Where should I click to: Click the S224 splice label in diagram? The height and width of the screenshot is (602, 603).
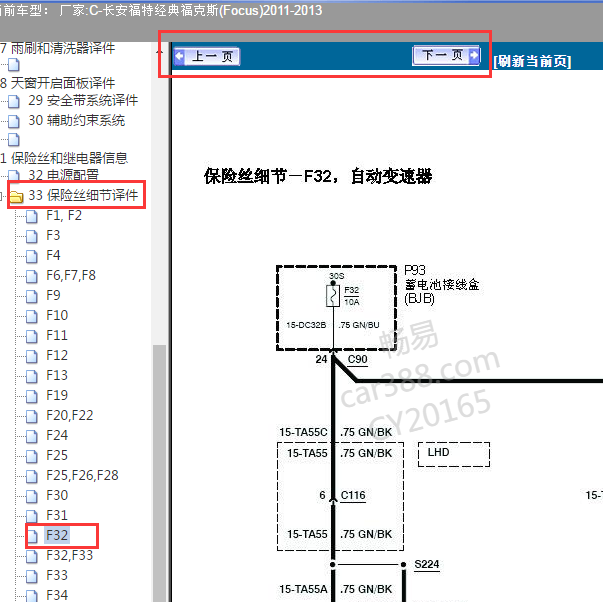(x=427, y=564)
